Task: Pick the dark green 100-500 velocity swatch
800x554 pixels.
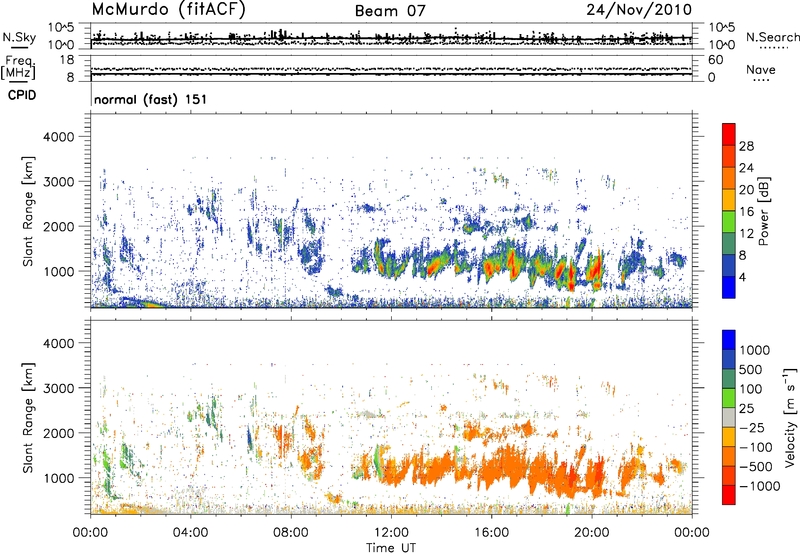Action: [x=729, y=379]
